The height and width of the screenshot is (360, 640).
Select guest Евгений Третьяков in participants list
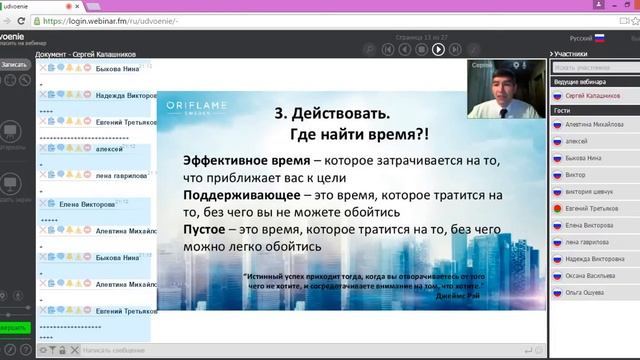point(595,209)
